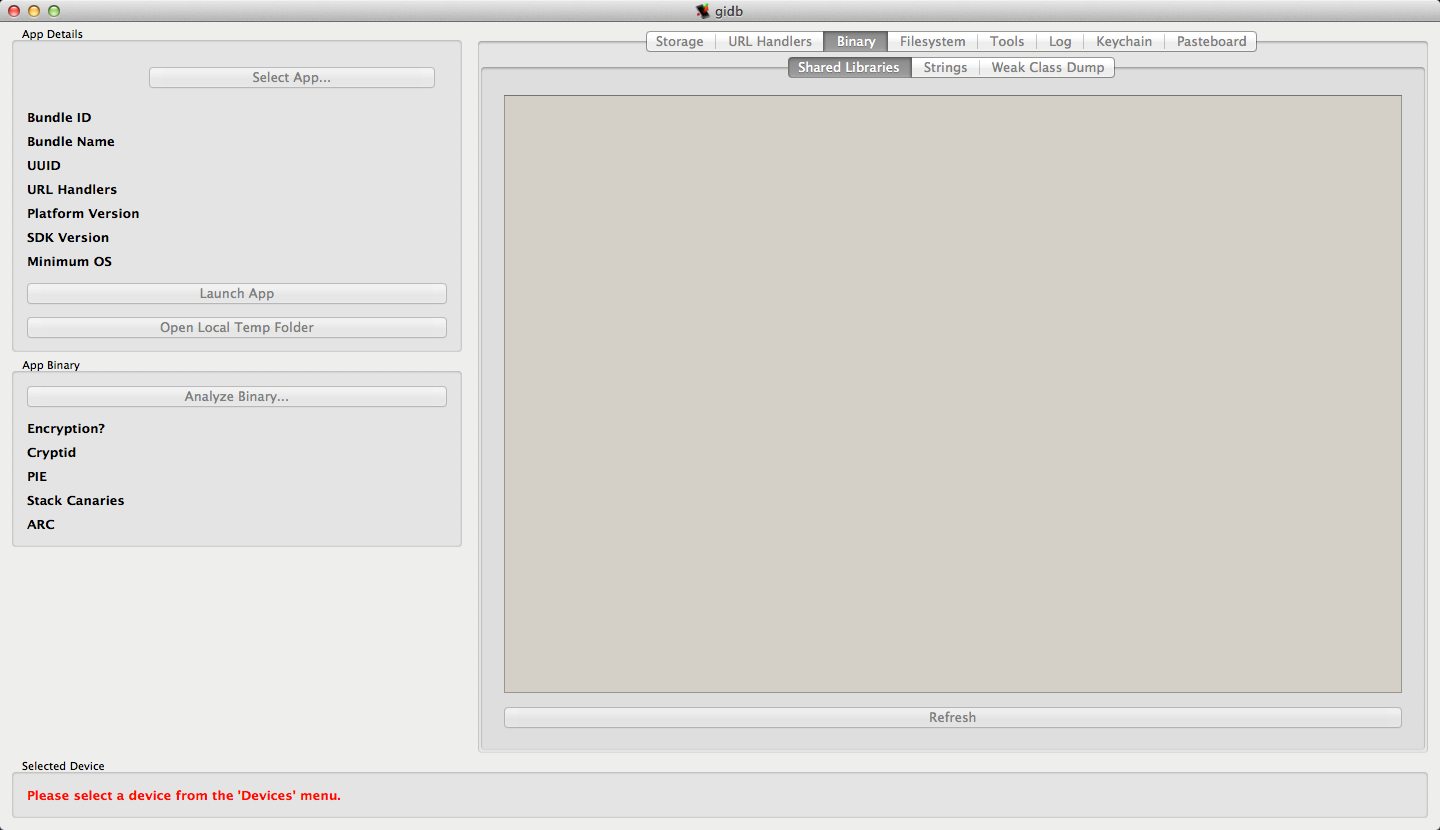
Task: Select the Binary tab
Action: [x=855, y=41]
